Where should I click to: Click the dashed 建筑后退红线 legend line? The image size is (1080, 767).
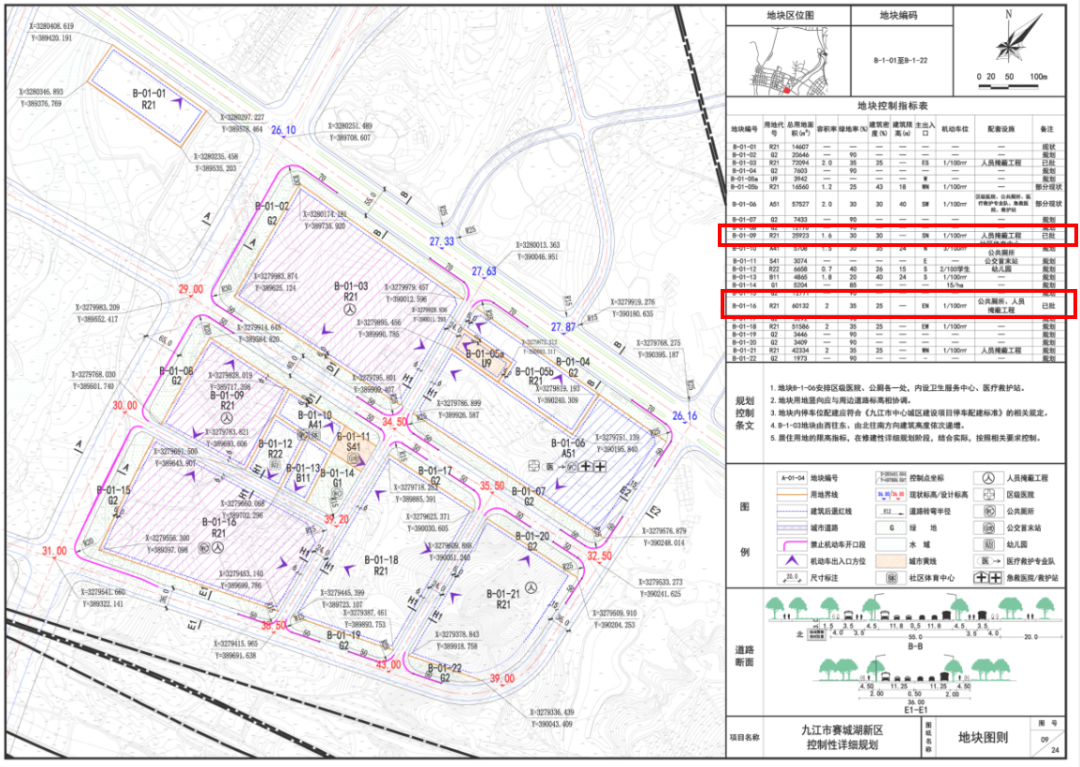click(791, 512)
